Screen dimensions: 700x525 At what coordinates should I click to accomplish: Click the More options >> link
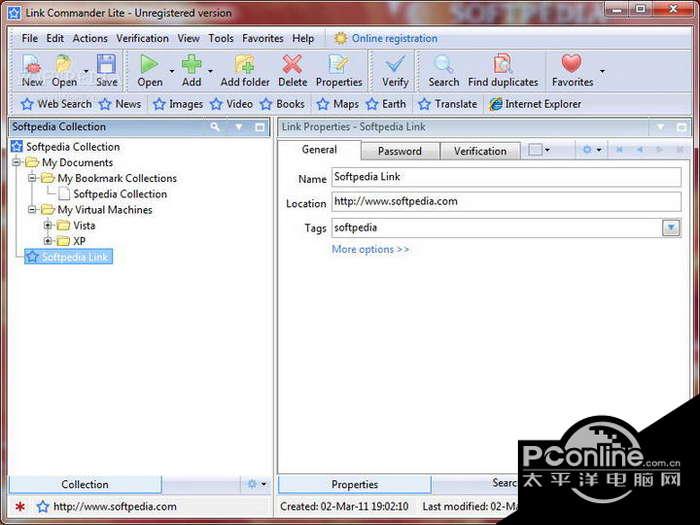pos(370,249)
